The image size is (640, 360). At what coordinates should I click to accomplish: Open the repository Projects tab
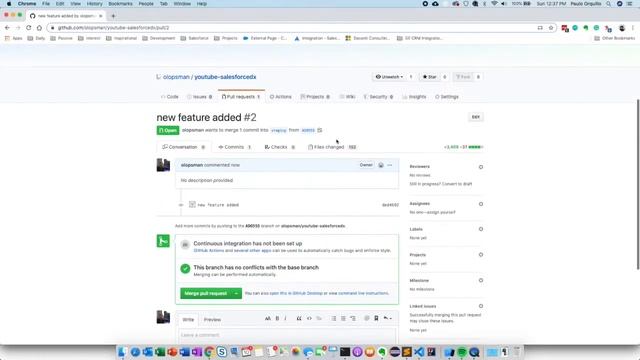(x=315, y=97)
